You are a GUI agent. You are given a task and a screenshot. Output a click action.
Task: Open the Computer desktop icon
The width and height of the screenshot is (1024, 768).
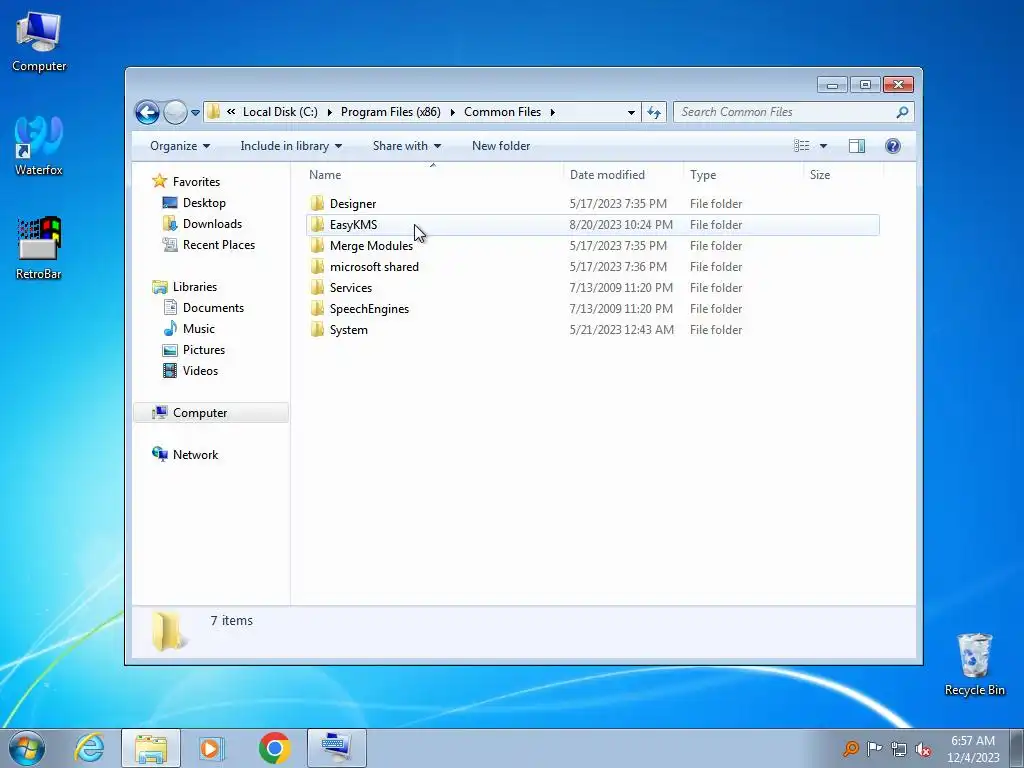[39, 41]
